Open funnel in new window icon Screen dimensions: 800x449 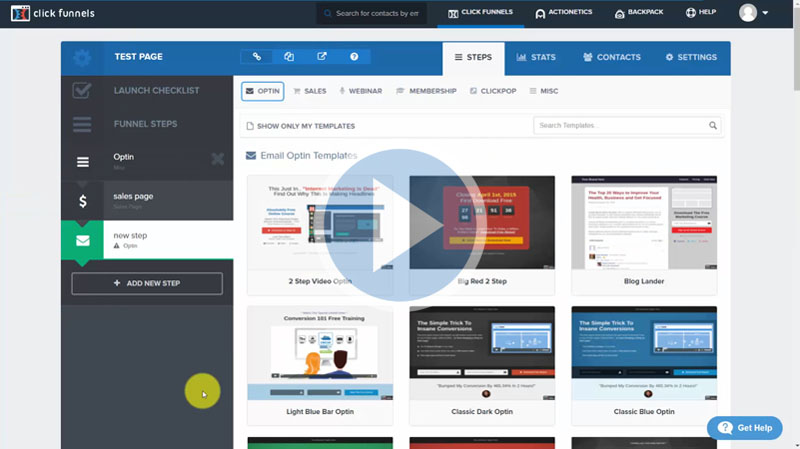click(x=321, y=57)
